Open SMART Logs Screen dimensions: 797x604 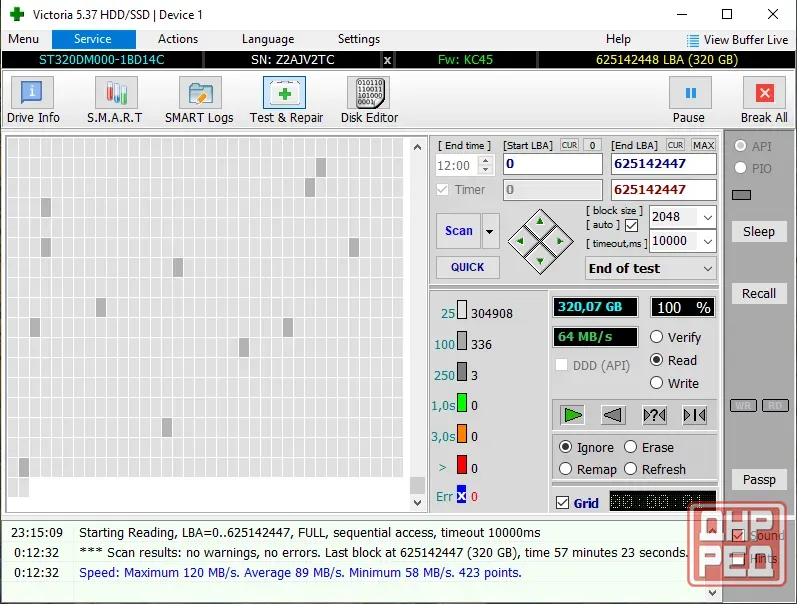click(199, 100)
